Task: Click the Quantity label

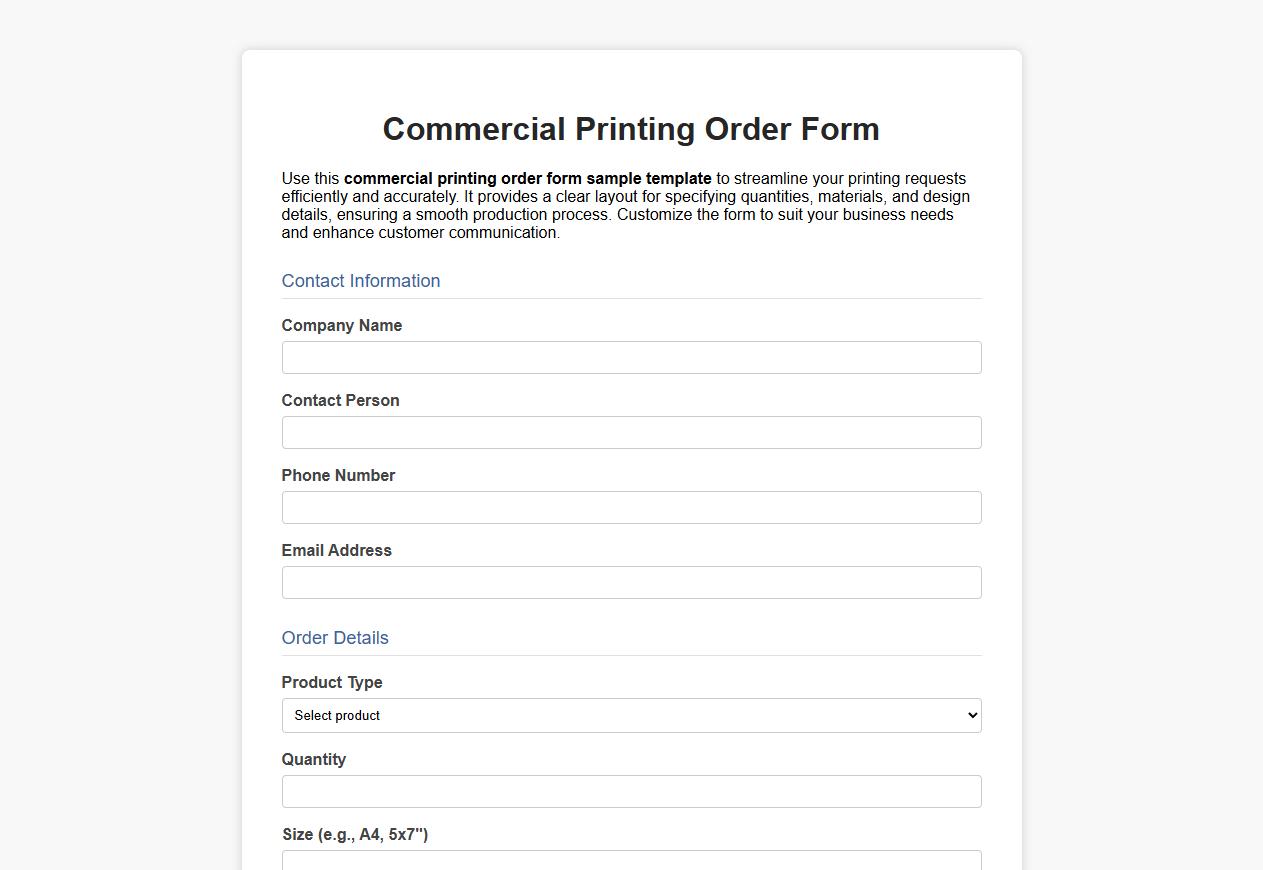Action: click(x=314, y=759)
